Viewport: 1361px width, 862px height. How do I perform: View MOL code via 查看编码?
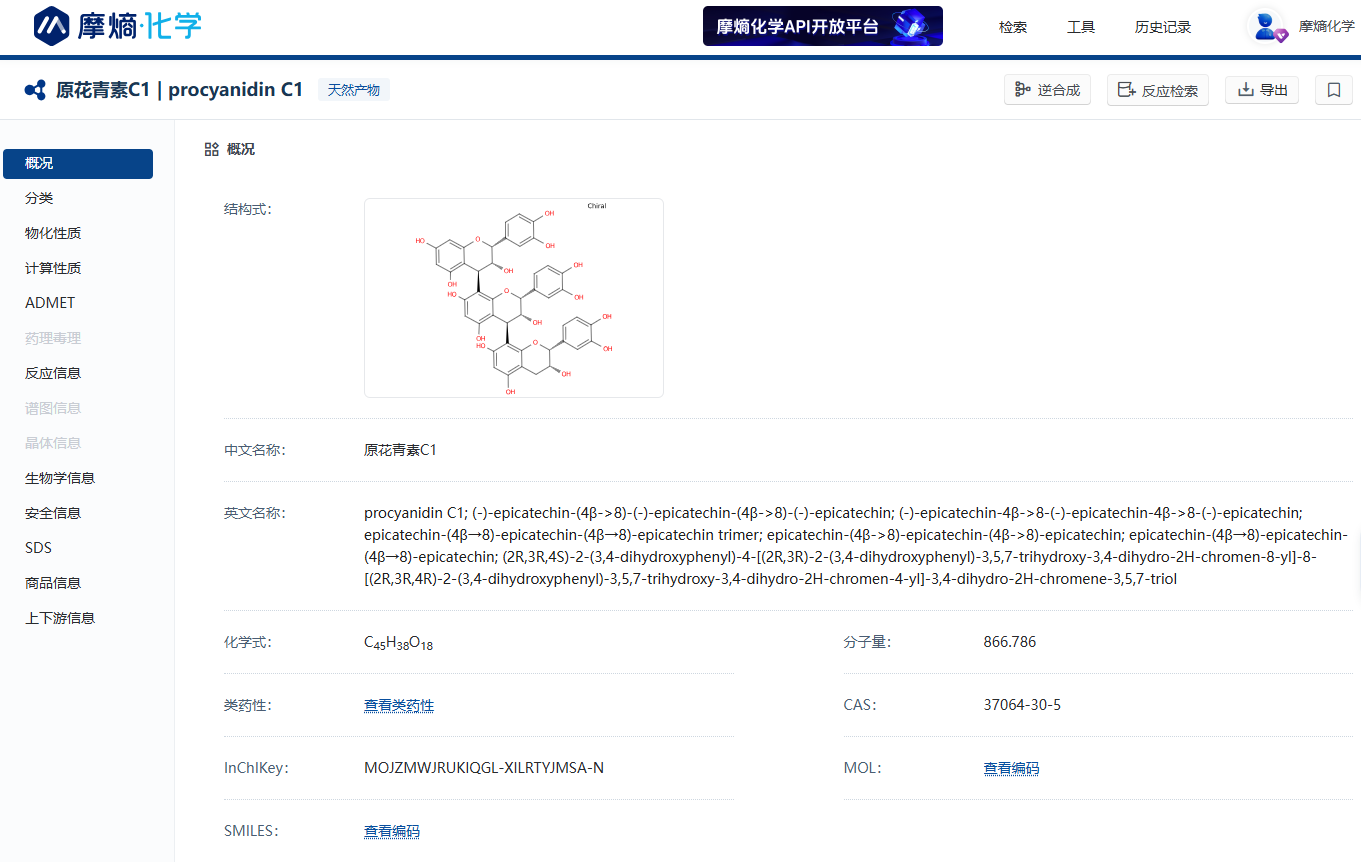pyautogui.click(x=1011, y=768)
